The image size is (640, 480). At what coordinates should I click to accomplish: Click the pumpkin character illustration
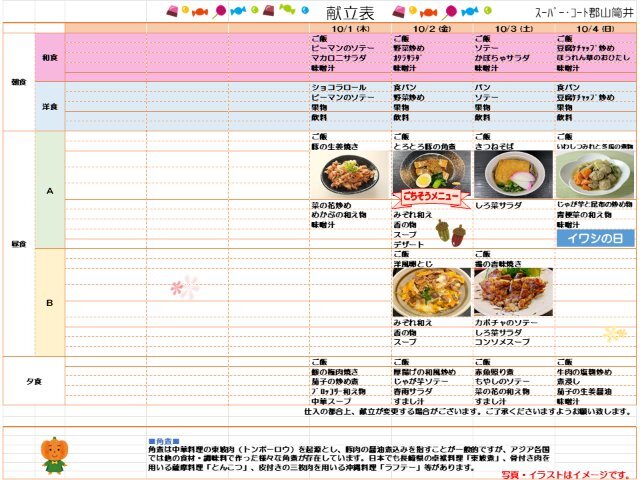pyautogui.click(x=54, y=455)
